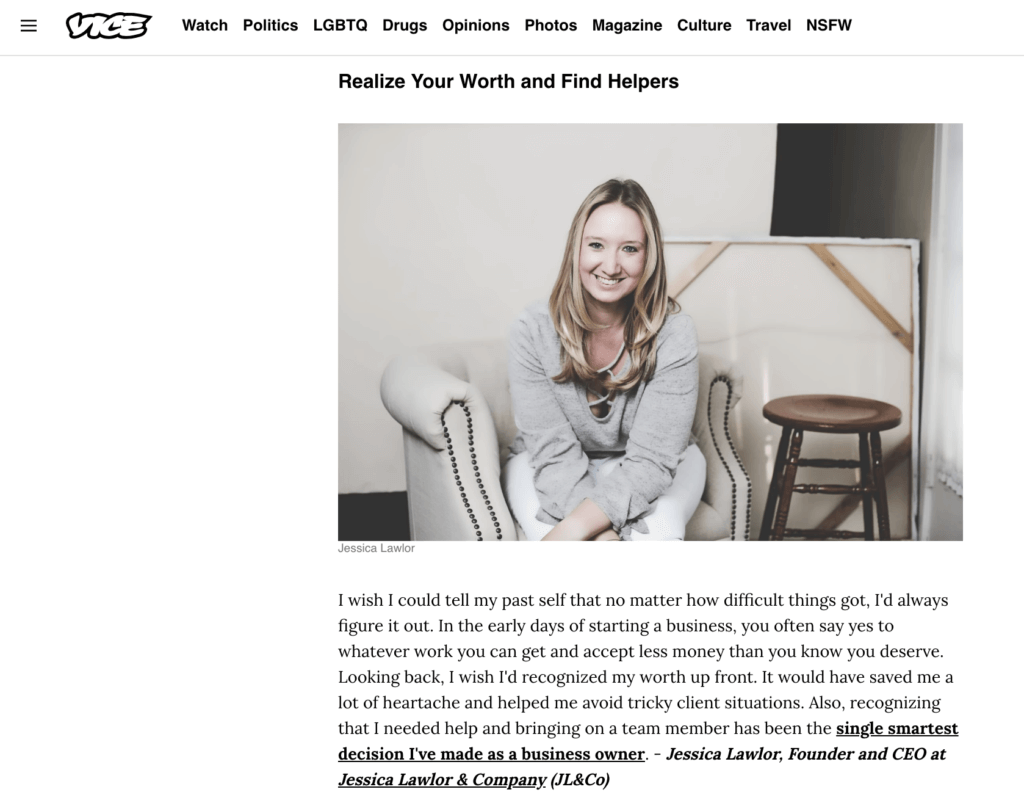The image size is (1024, 806).
Task: Navigate to Opinions
Action: pyautogui.click(x=475, y=25)
